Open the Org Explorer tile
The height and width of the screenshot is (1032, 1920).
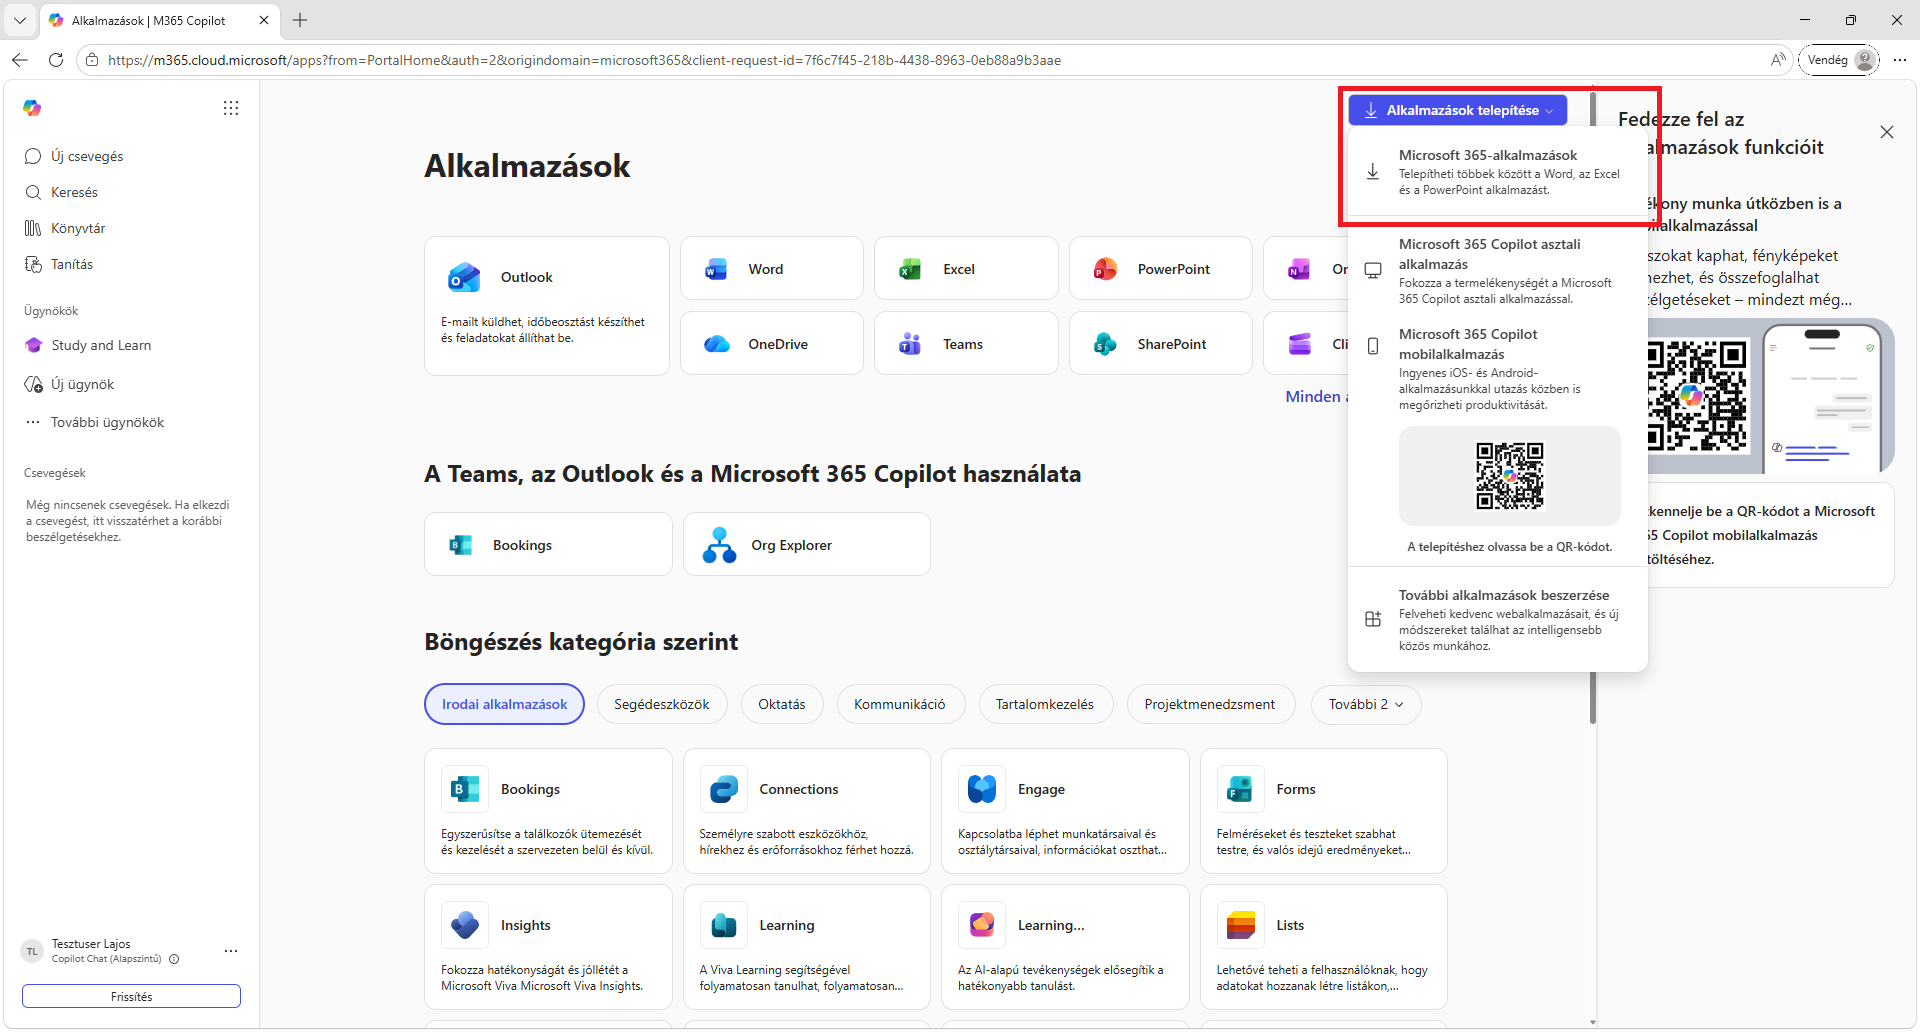point(807,545)
